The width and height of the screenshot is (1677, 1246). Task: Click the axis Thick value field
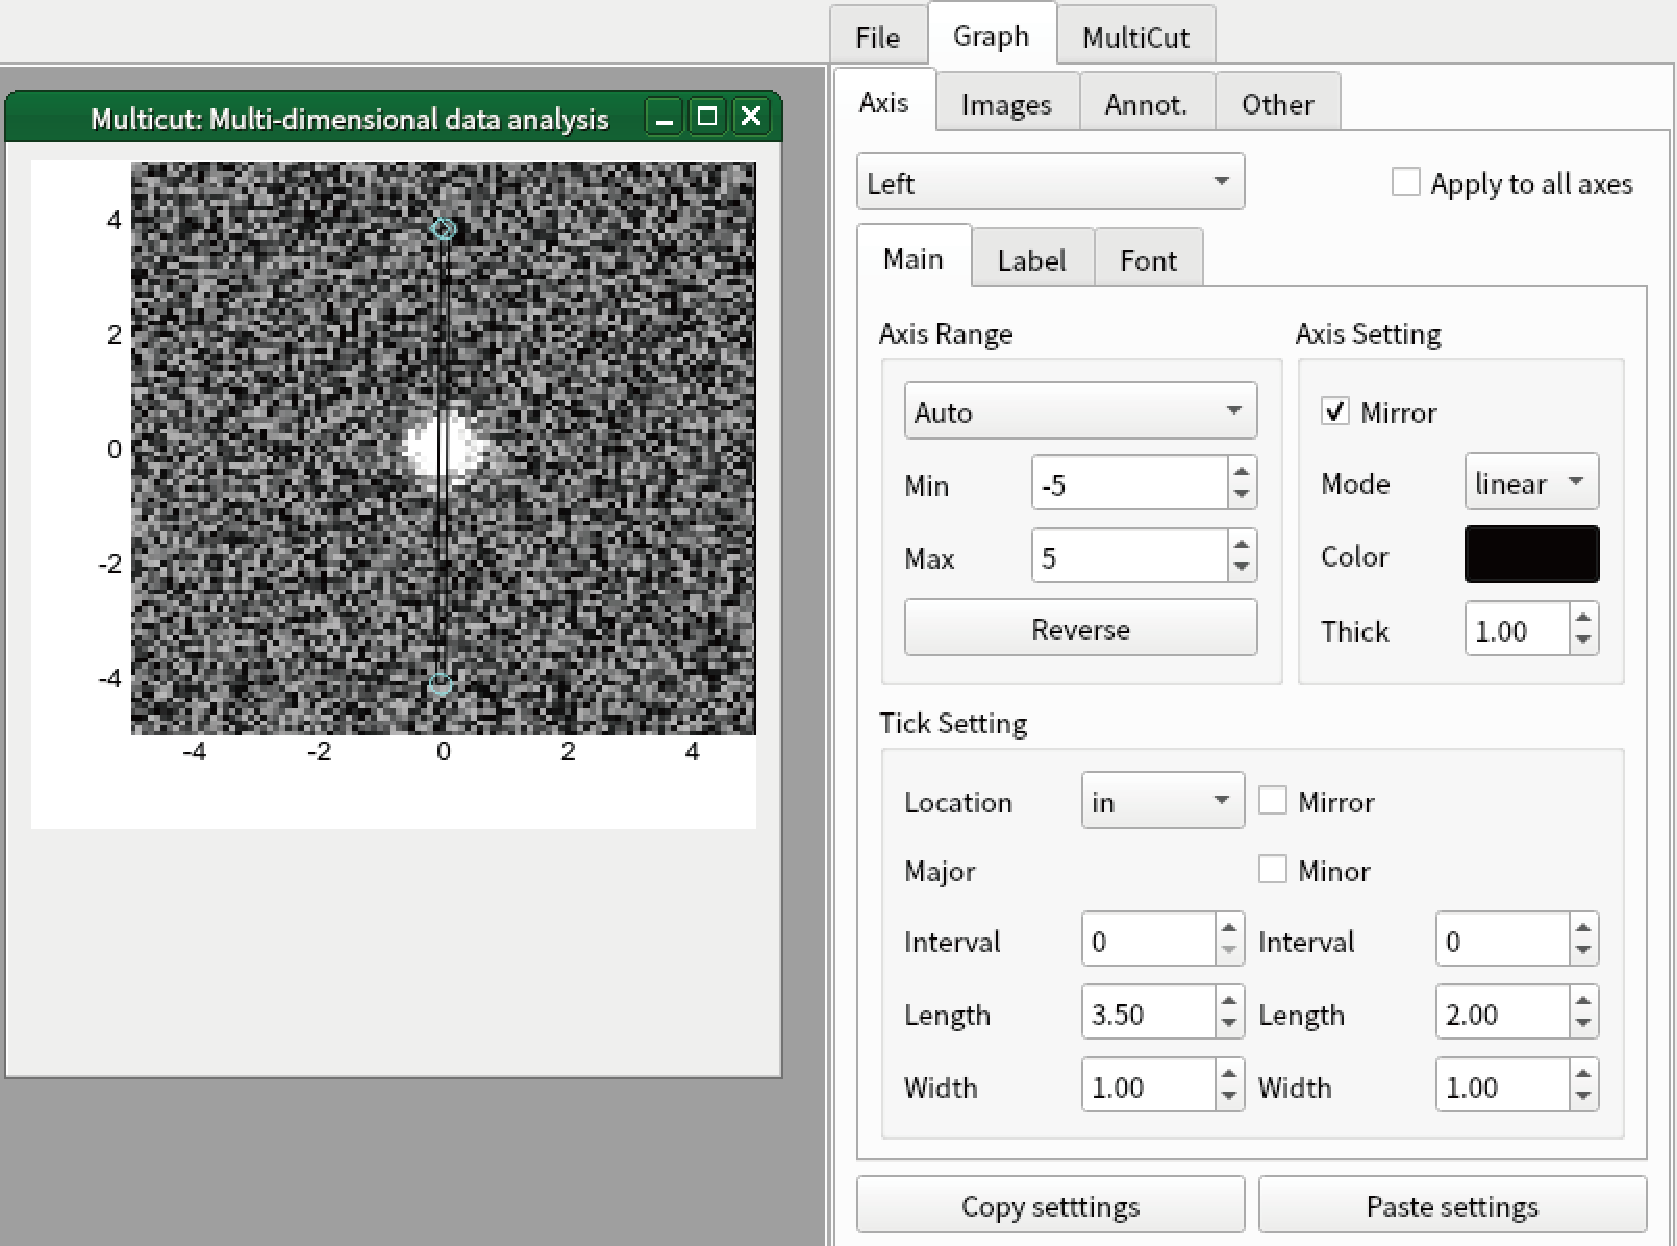tap(1517, 630)
